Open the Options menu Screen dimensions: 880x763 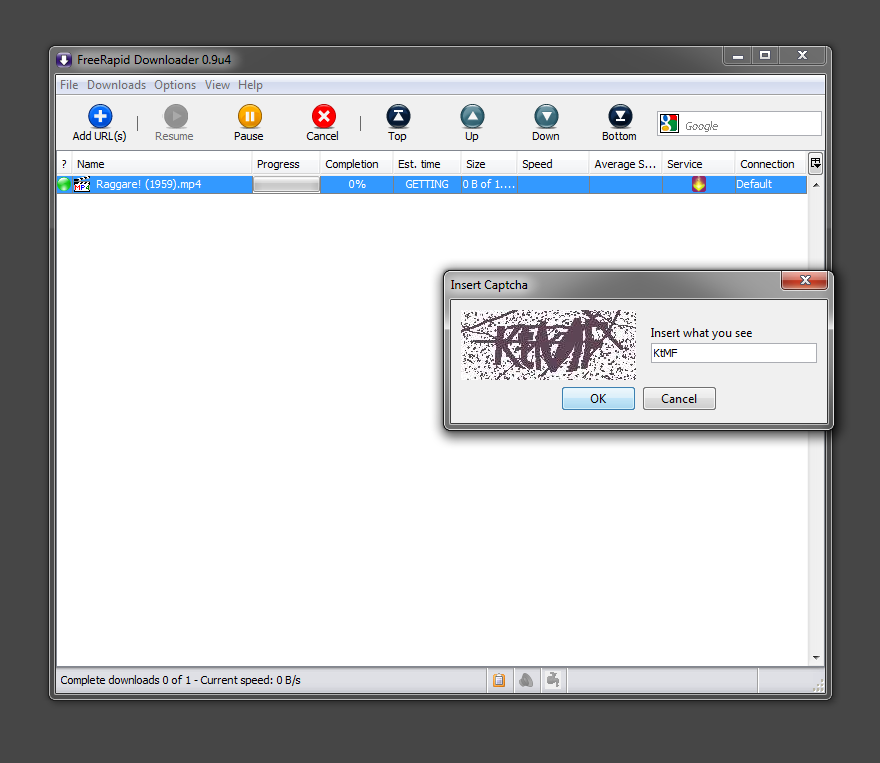[175, 85]
